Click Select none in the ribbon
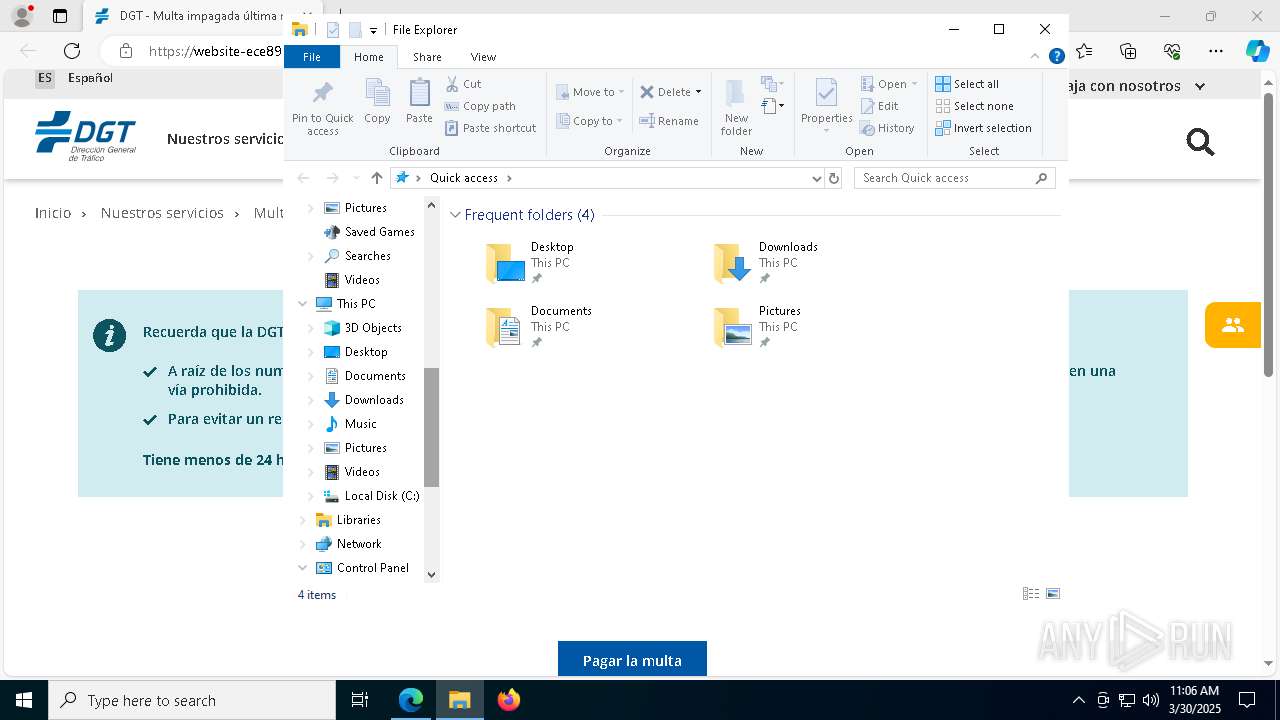1280x720 pixels. (x=975, y=106)
